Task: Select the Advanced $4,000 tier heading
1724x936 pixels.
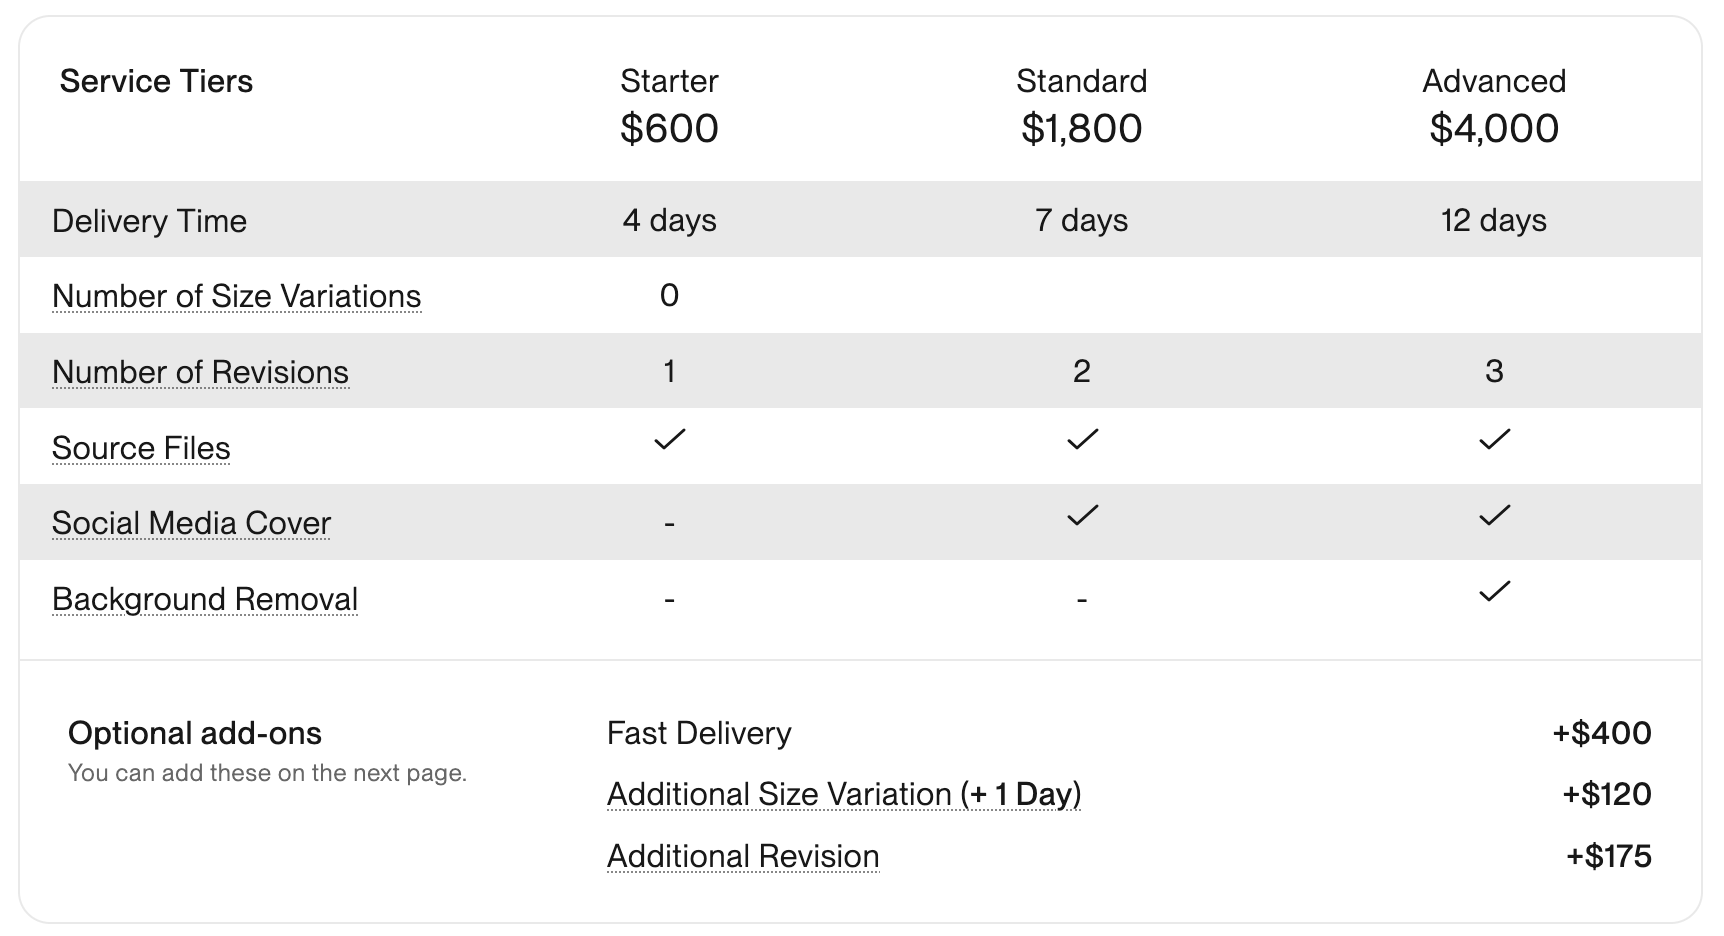Action: [1494, 106]
